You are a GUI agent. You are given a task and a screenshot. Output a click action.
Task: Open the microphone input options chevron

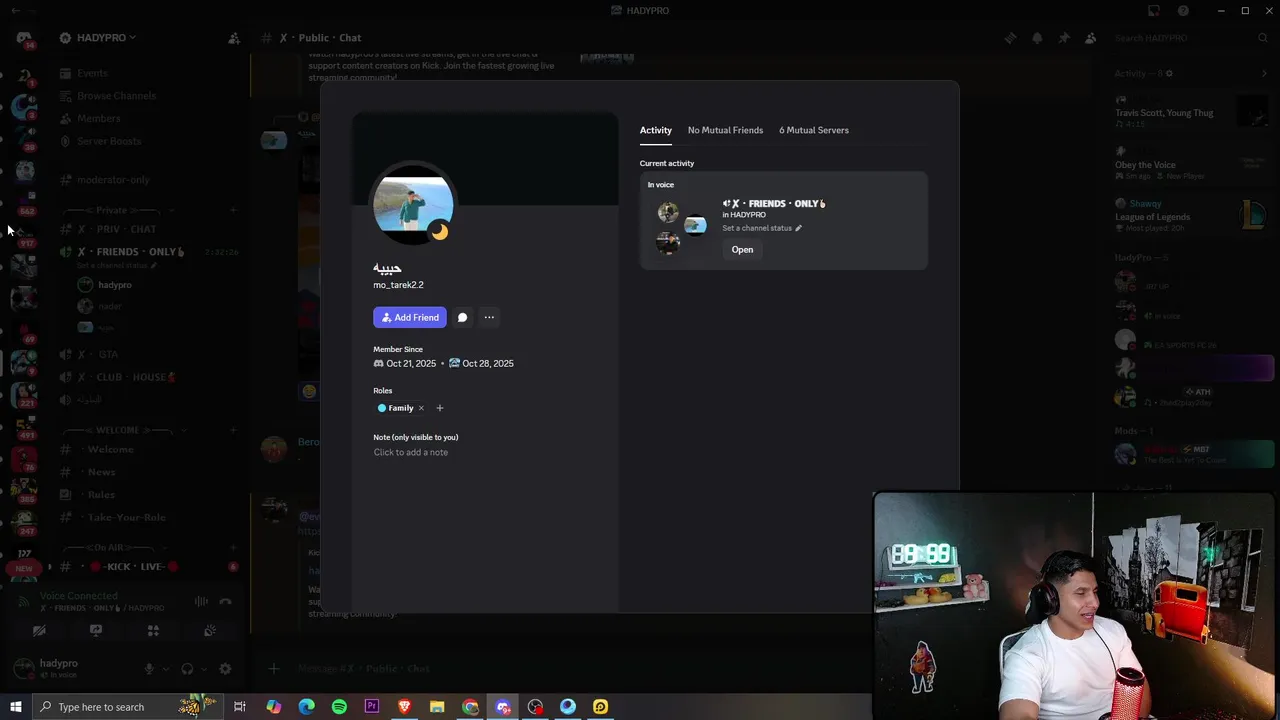(x=165, y=669)
